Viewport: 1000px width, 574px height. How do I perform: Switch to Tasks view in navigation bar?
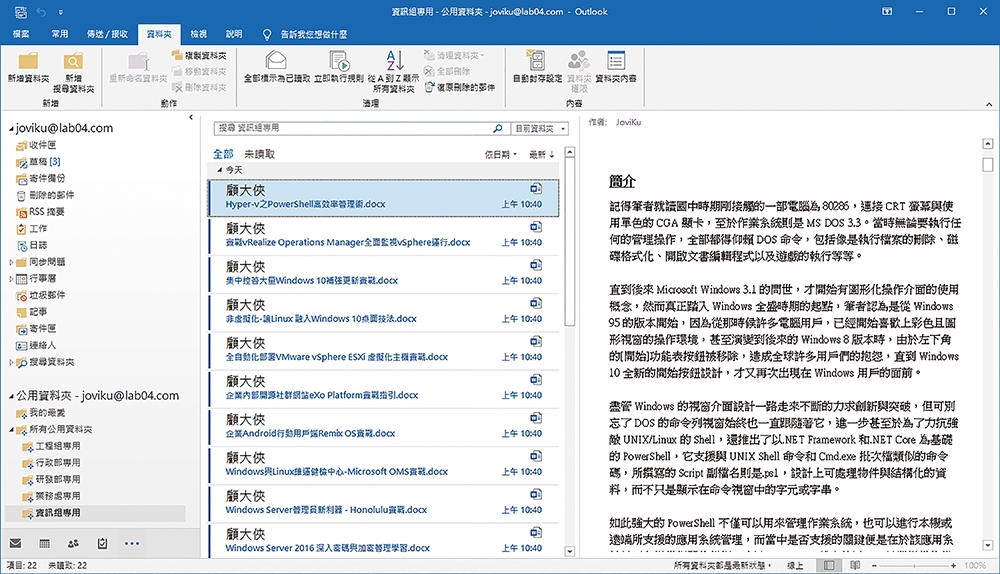102,543
